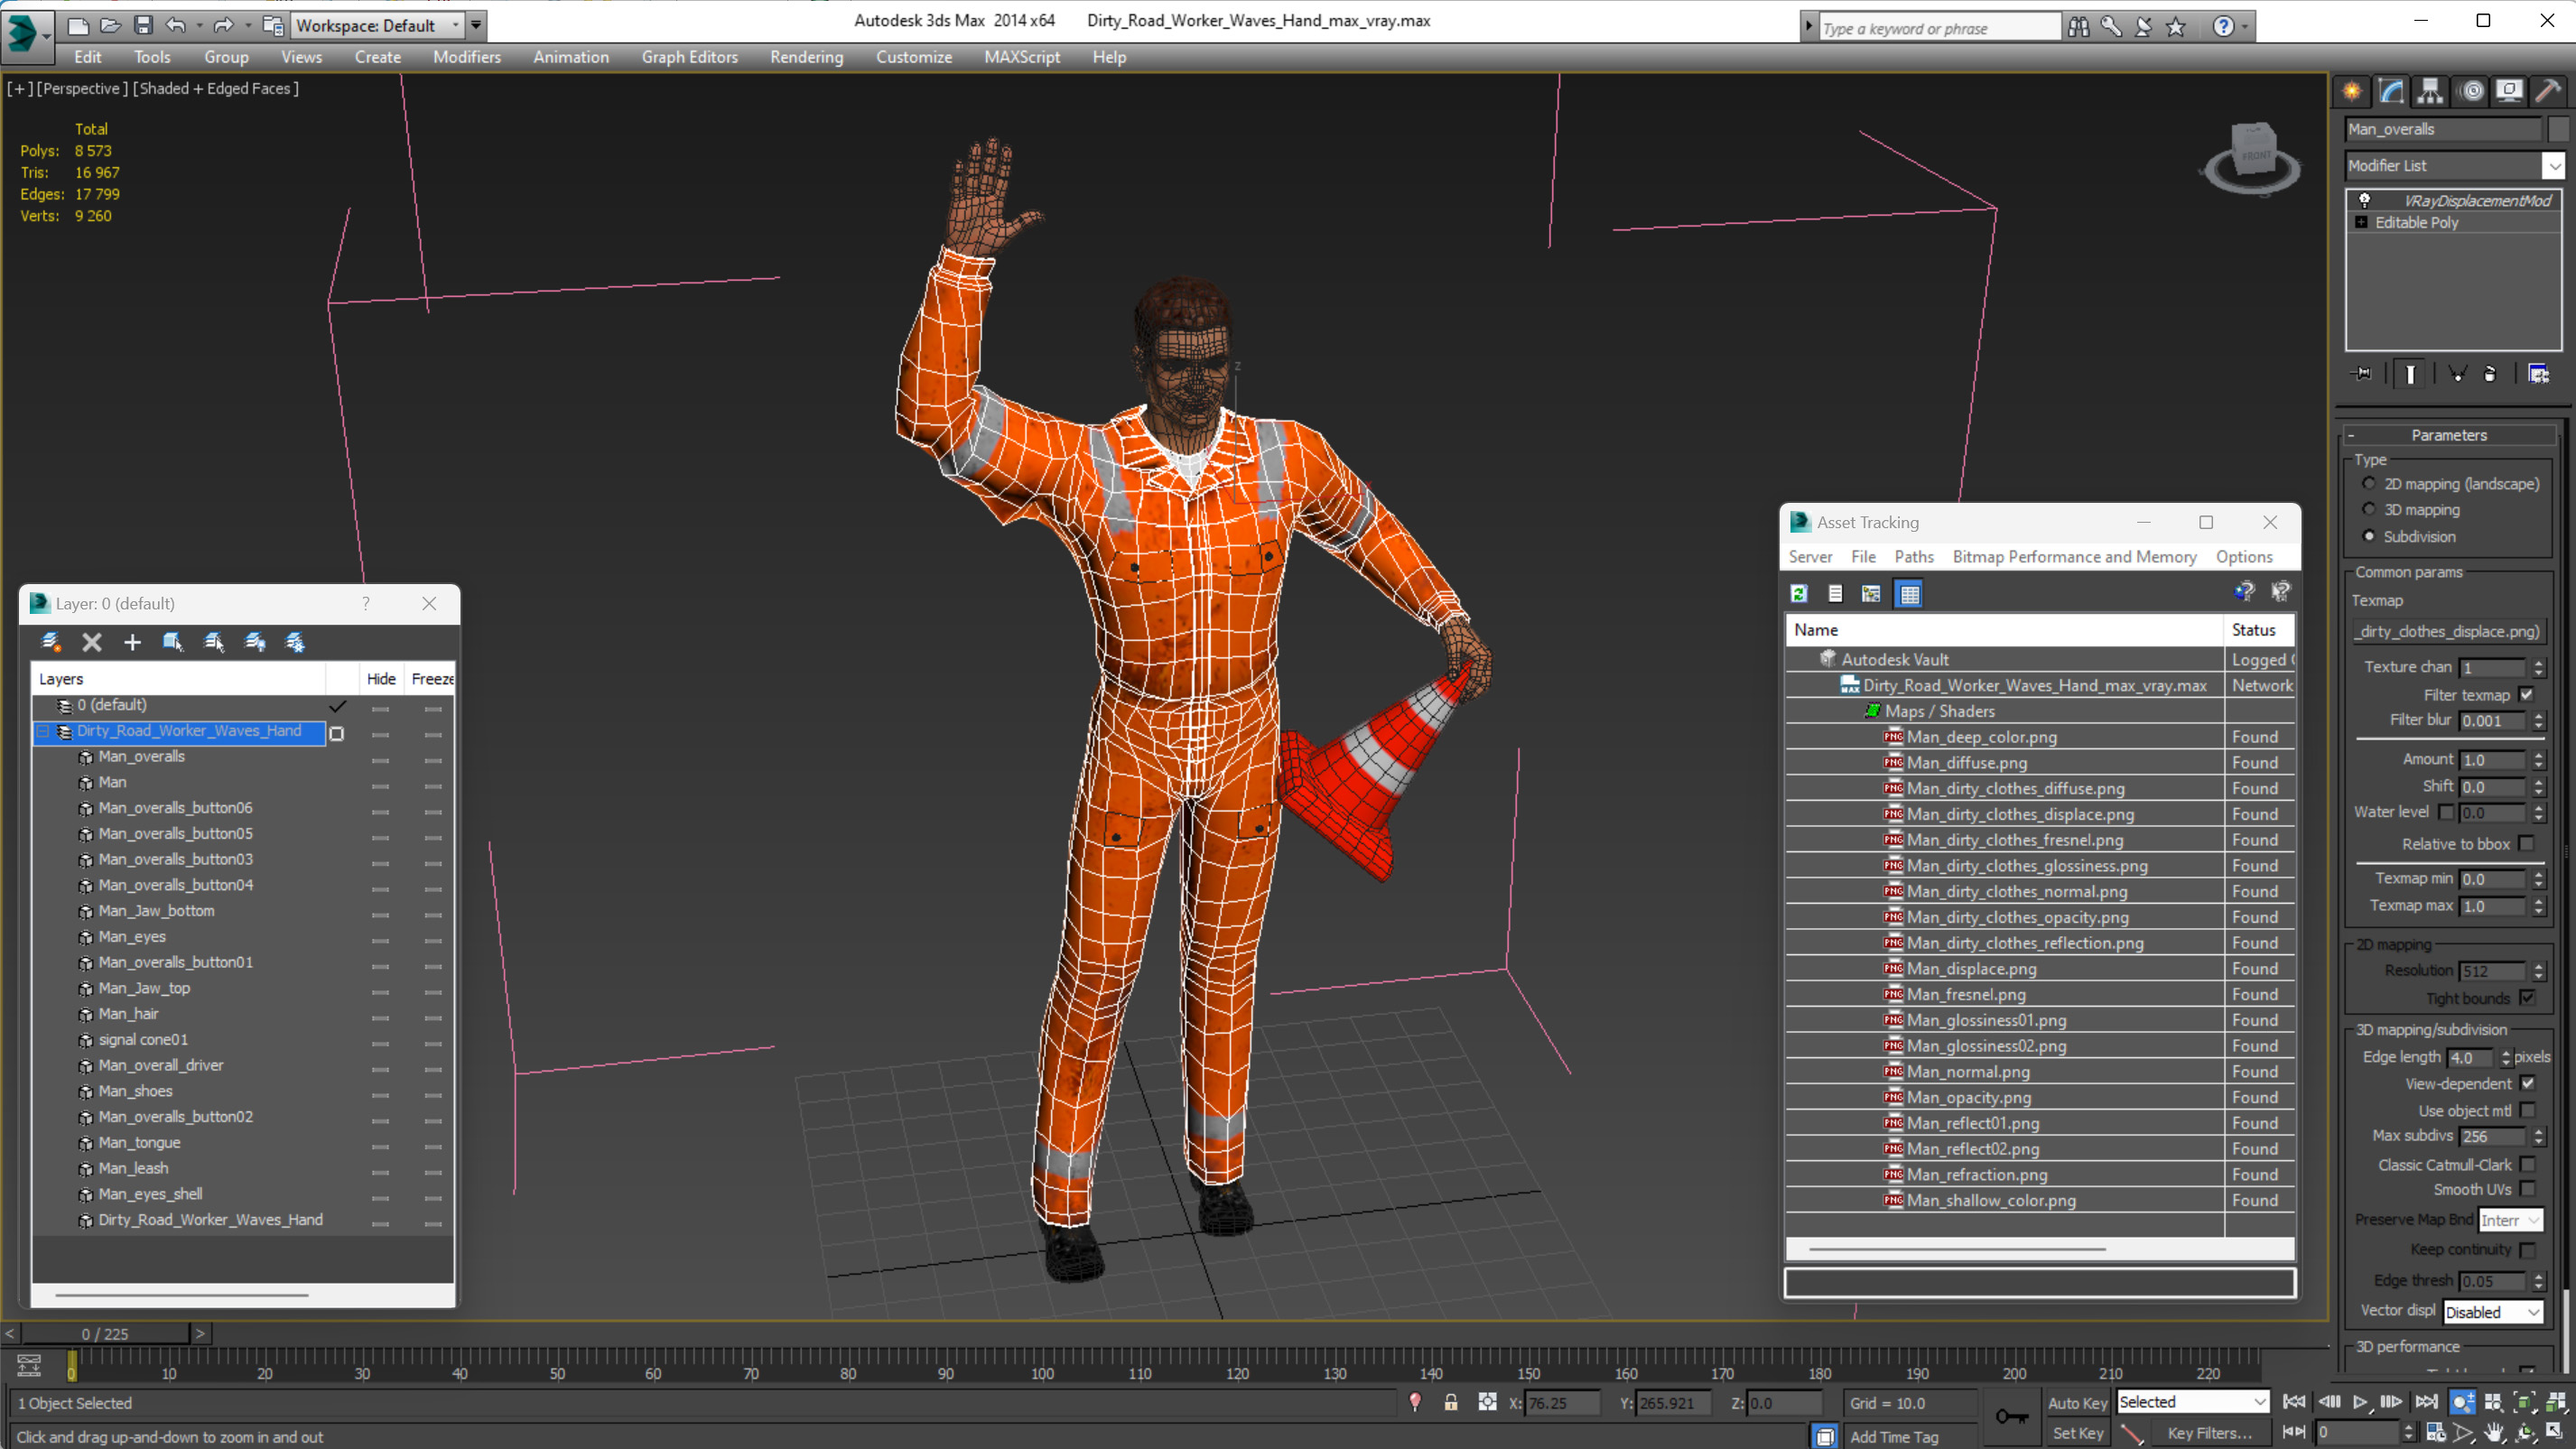
Task: Open the Utilities panel hammer tab
Action: point(2548,92)
